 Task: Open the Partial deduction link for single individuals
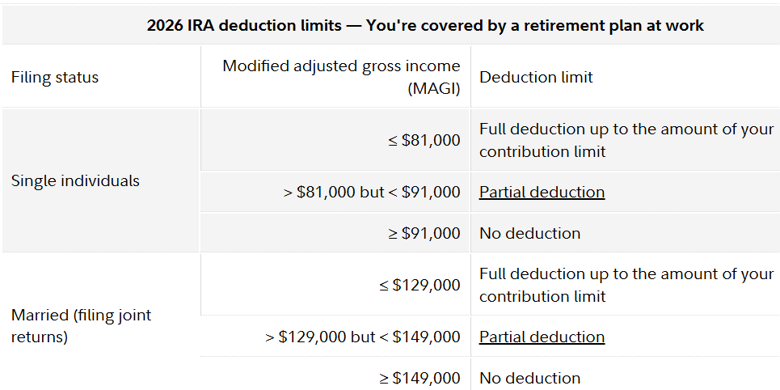[542, 192]
